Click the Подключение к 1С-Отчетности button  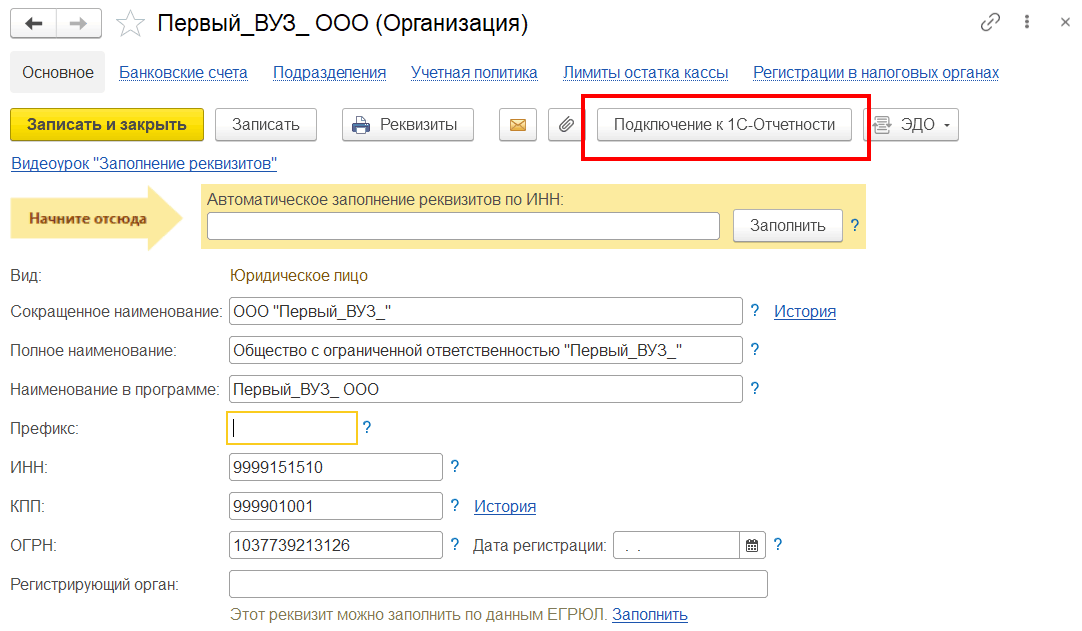pyautogui.click(x=724, y=125)
